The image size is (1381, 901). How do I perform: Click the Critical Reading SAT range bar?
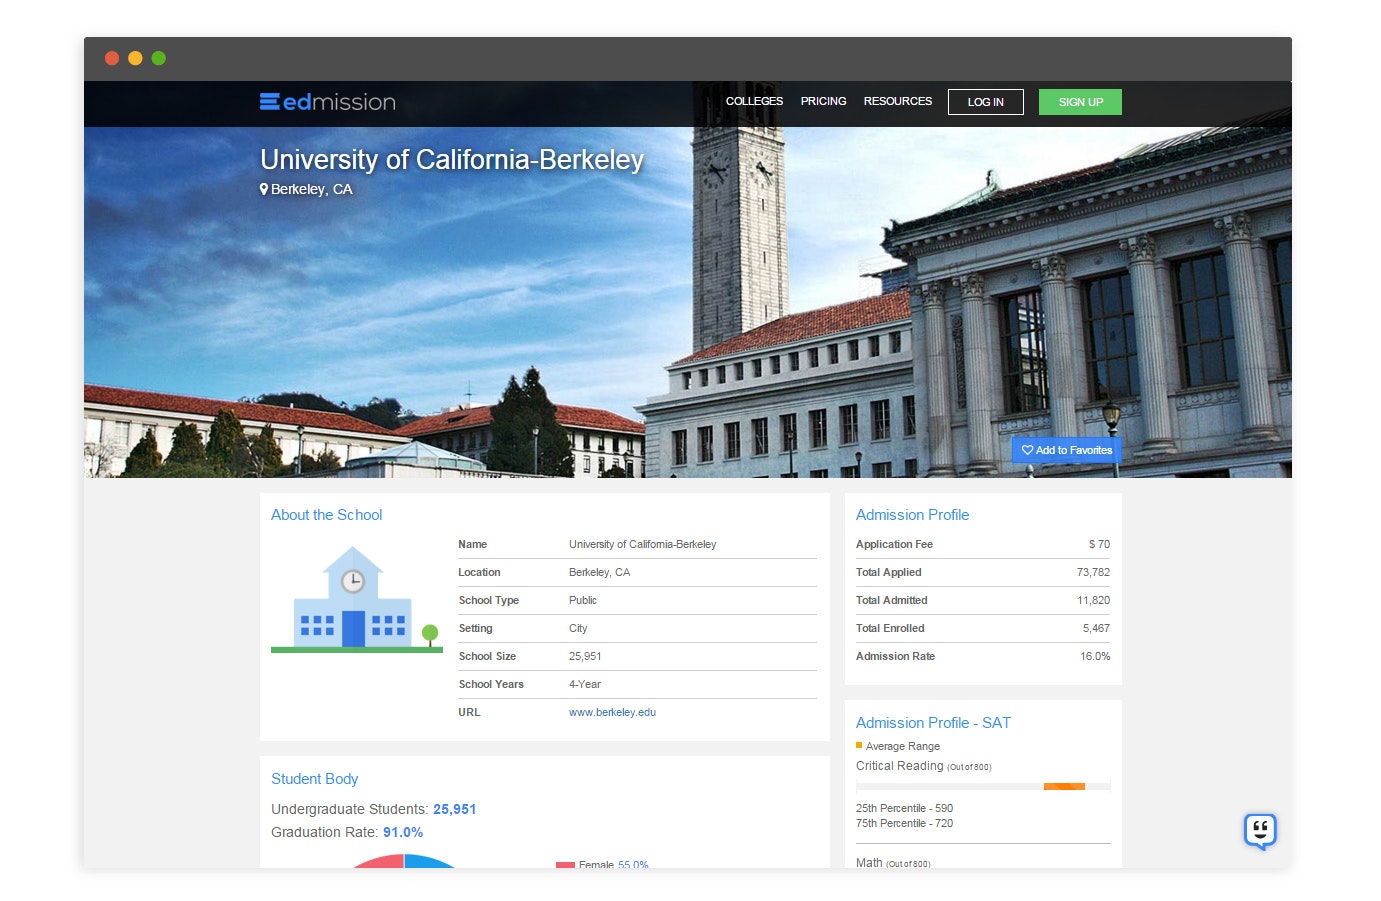[983, 787]
